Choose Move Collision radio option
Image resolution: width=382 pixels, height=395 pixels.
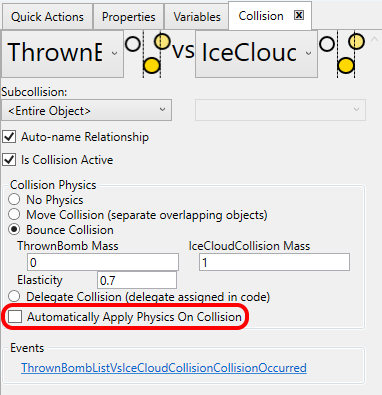point(14,215)
